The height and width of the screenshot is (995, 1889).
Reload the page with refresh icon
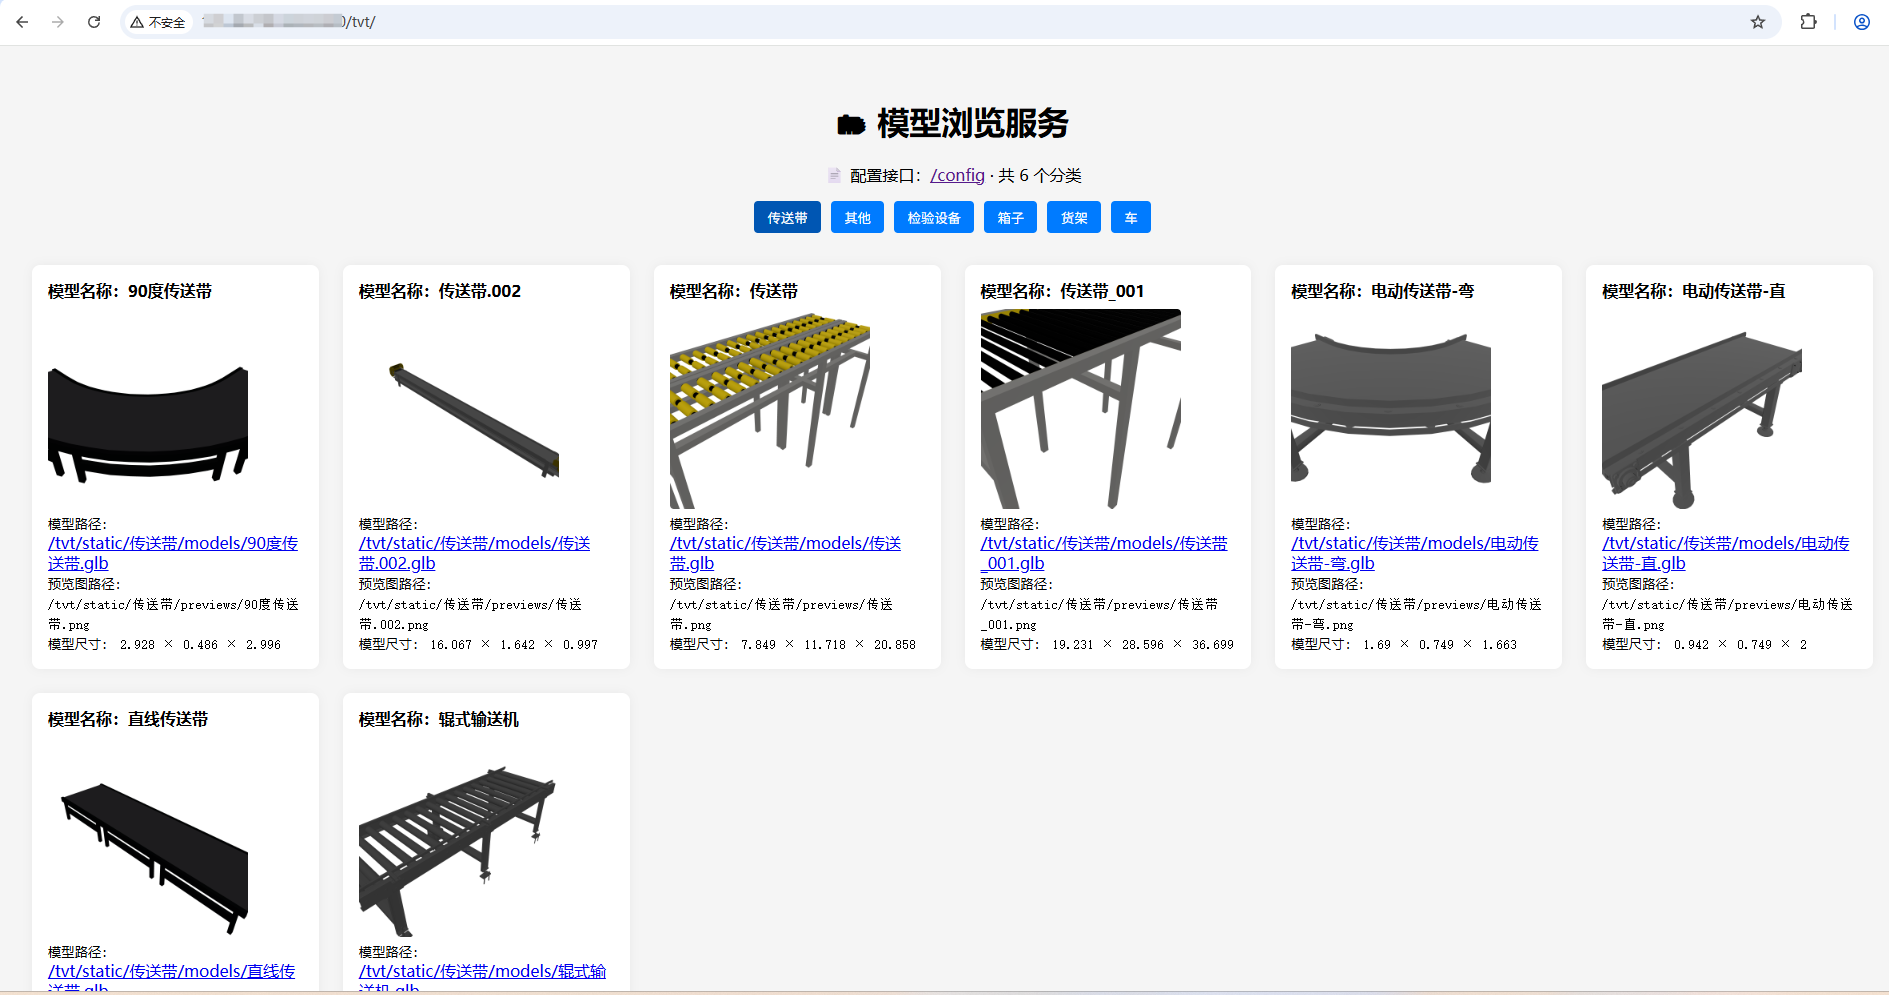tap(94, 22)
